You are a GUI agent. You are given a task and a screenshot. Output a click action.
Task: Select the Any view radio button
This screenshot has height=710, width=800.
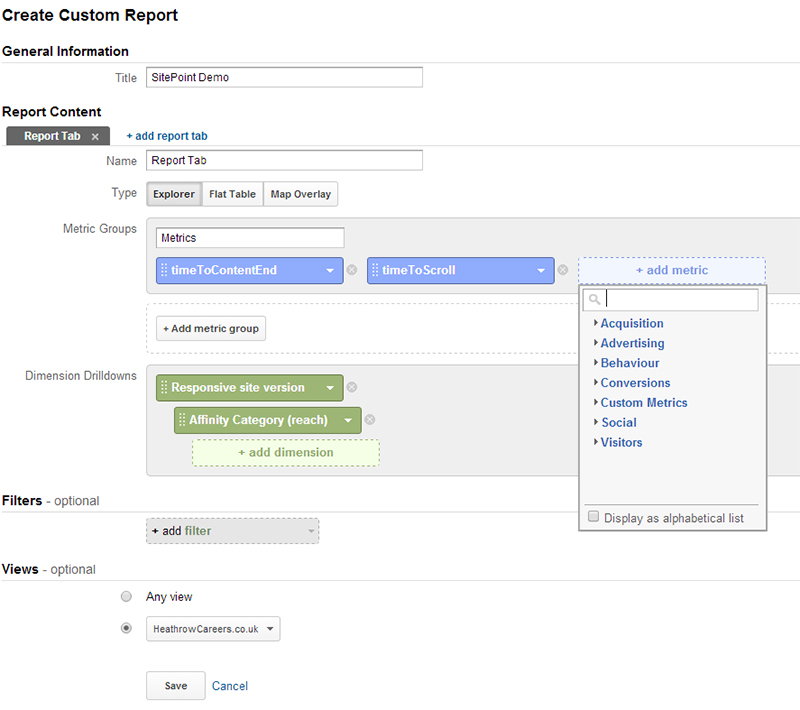(126, 596)
